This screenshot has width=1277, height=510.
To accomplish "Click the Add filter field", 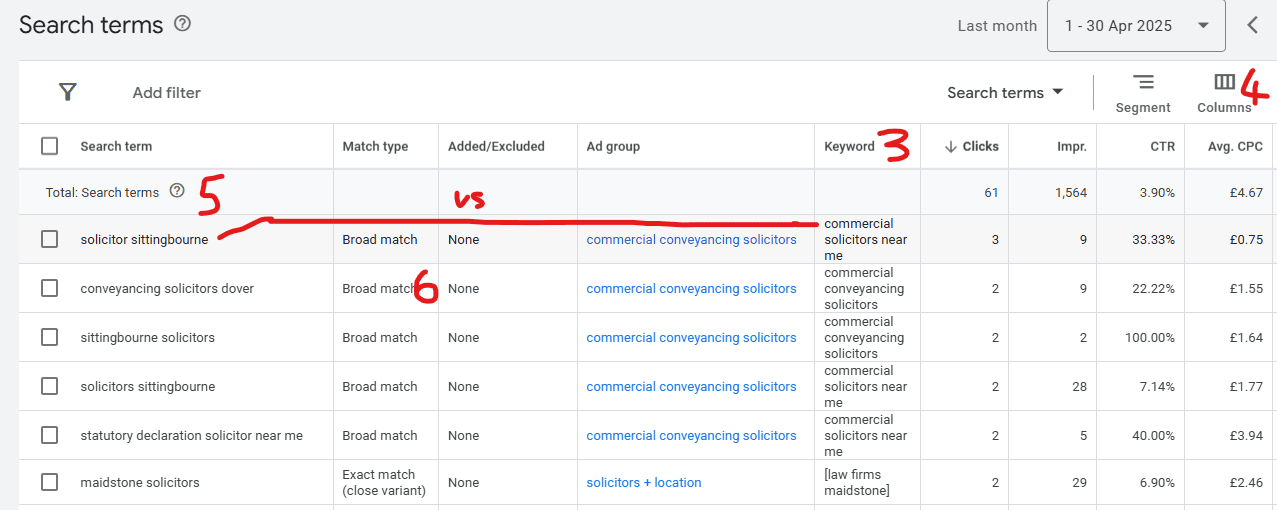I will point(167,92).
